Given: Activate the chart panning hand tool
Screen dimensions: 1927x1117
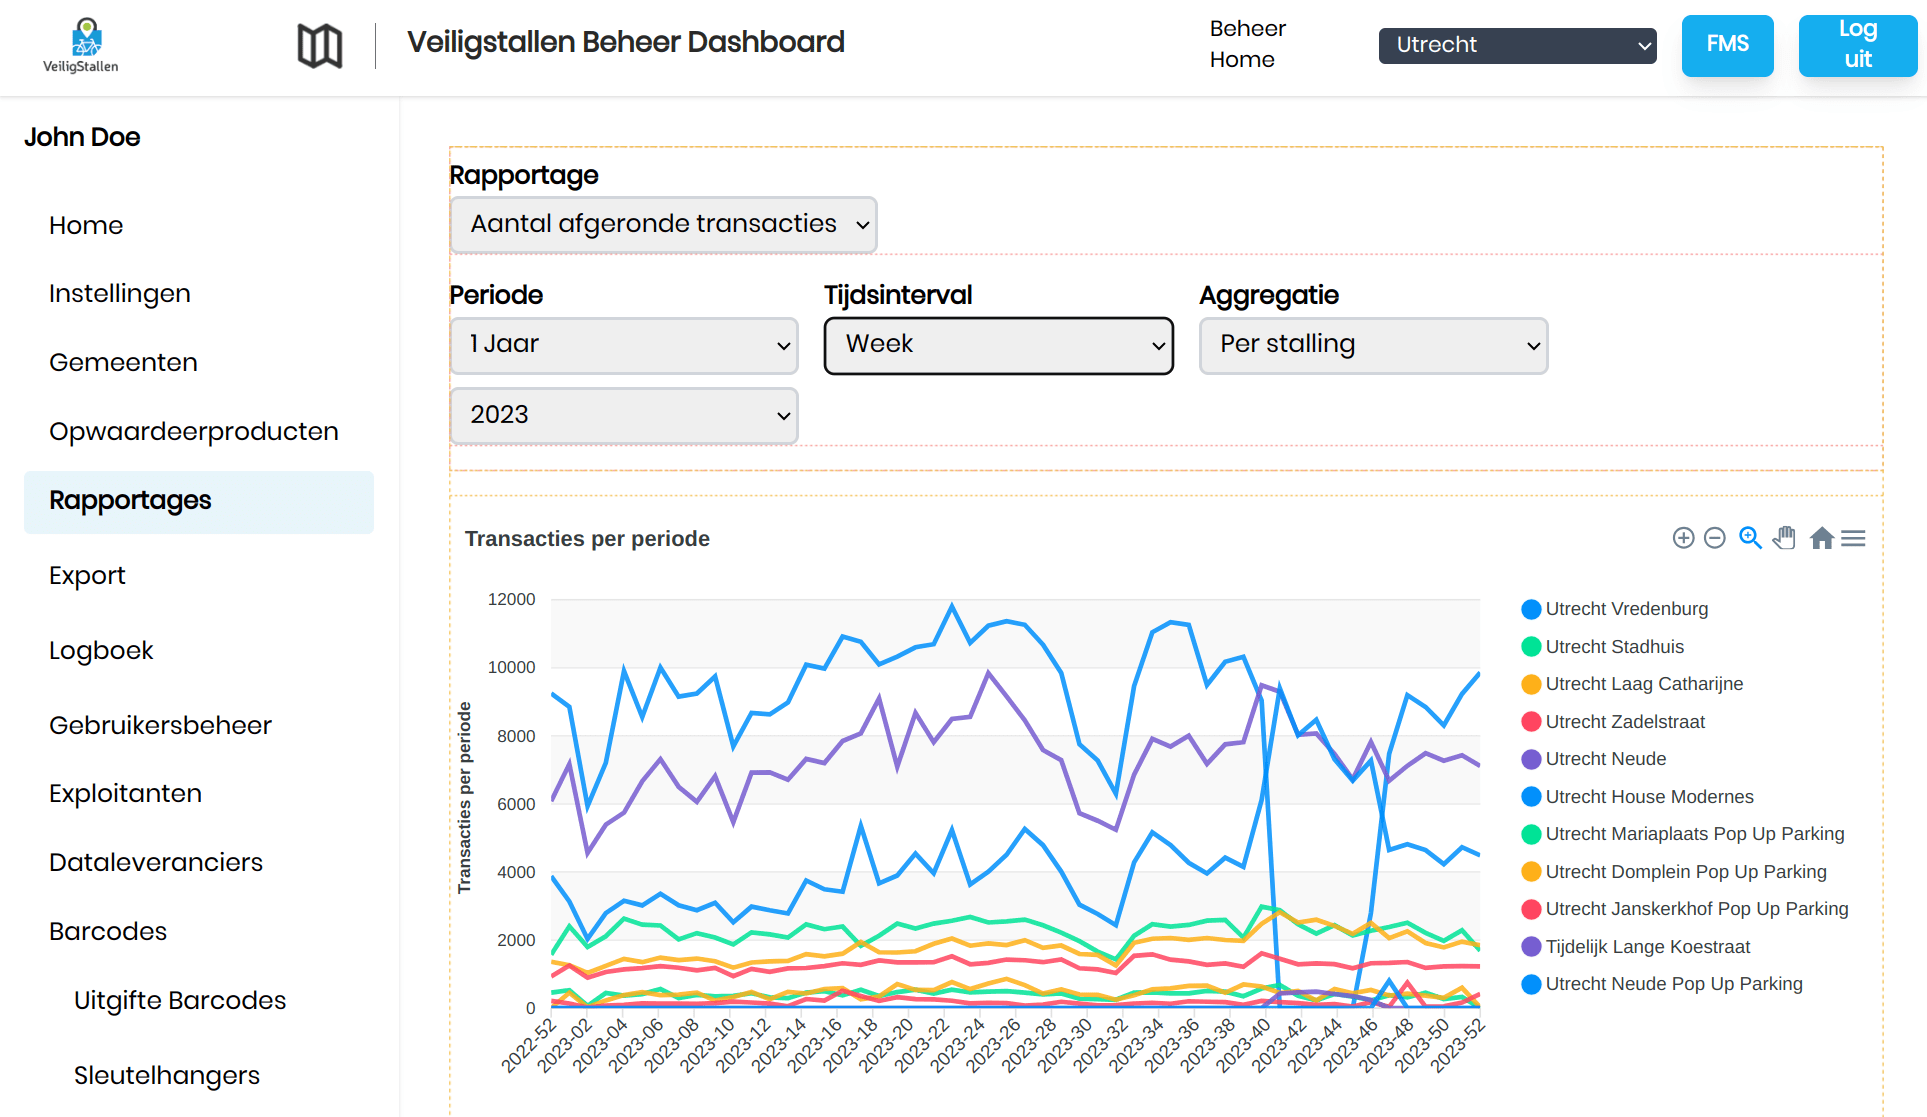Looking at the screenshot, I should (1784, 538).
